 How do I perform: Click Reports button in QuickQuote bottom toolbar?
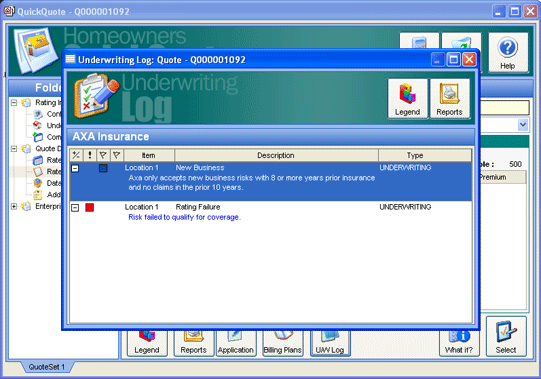193,343
